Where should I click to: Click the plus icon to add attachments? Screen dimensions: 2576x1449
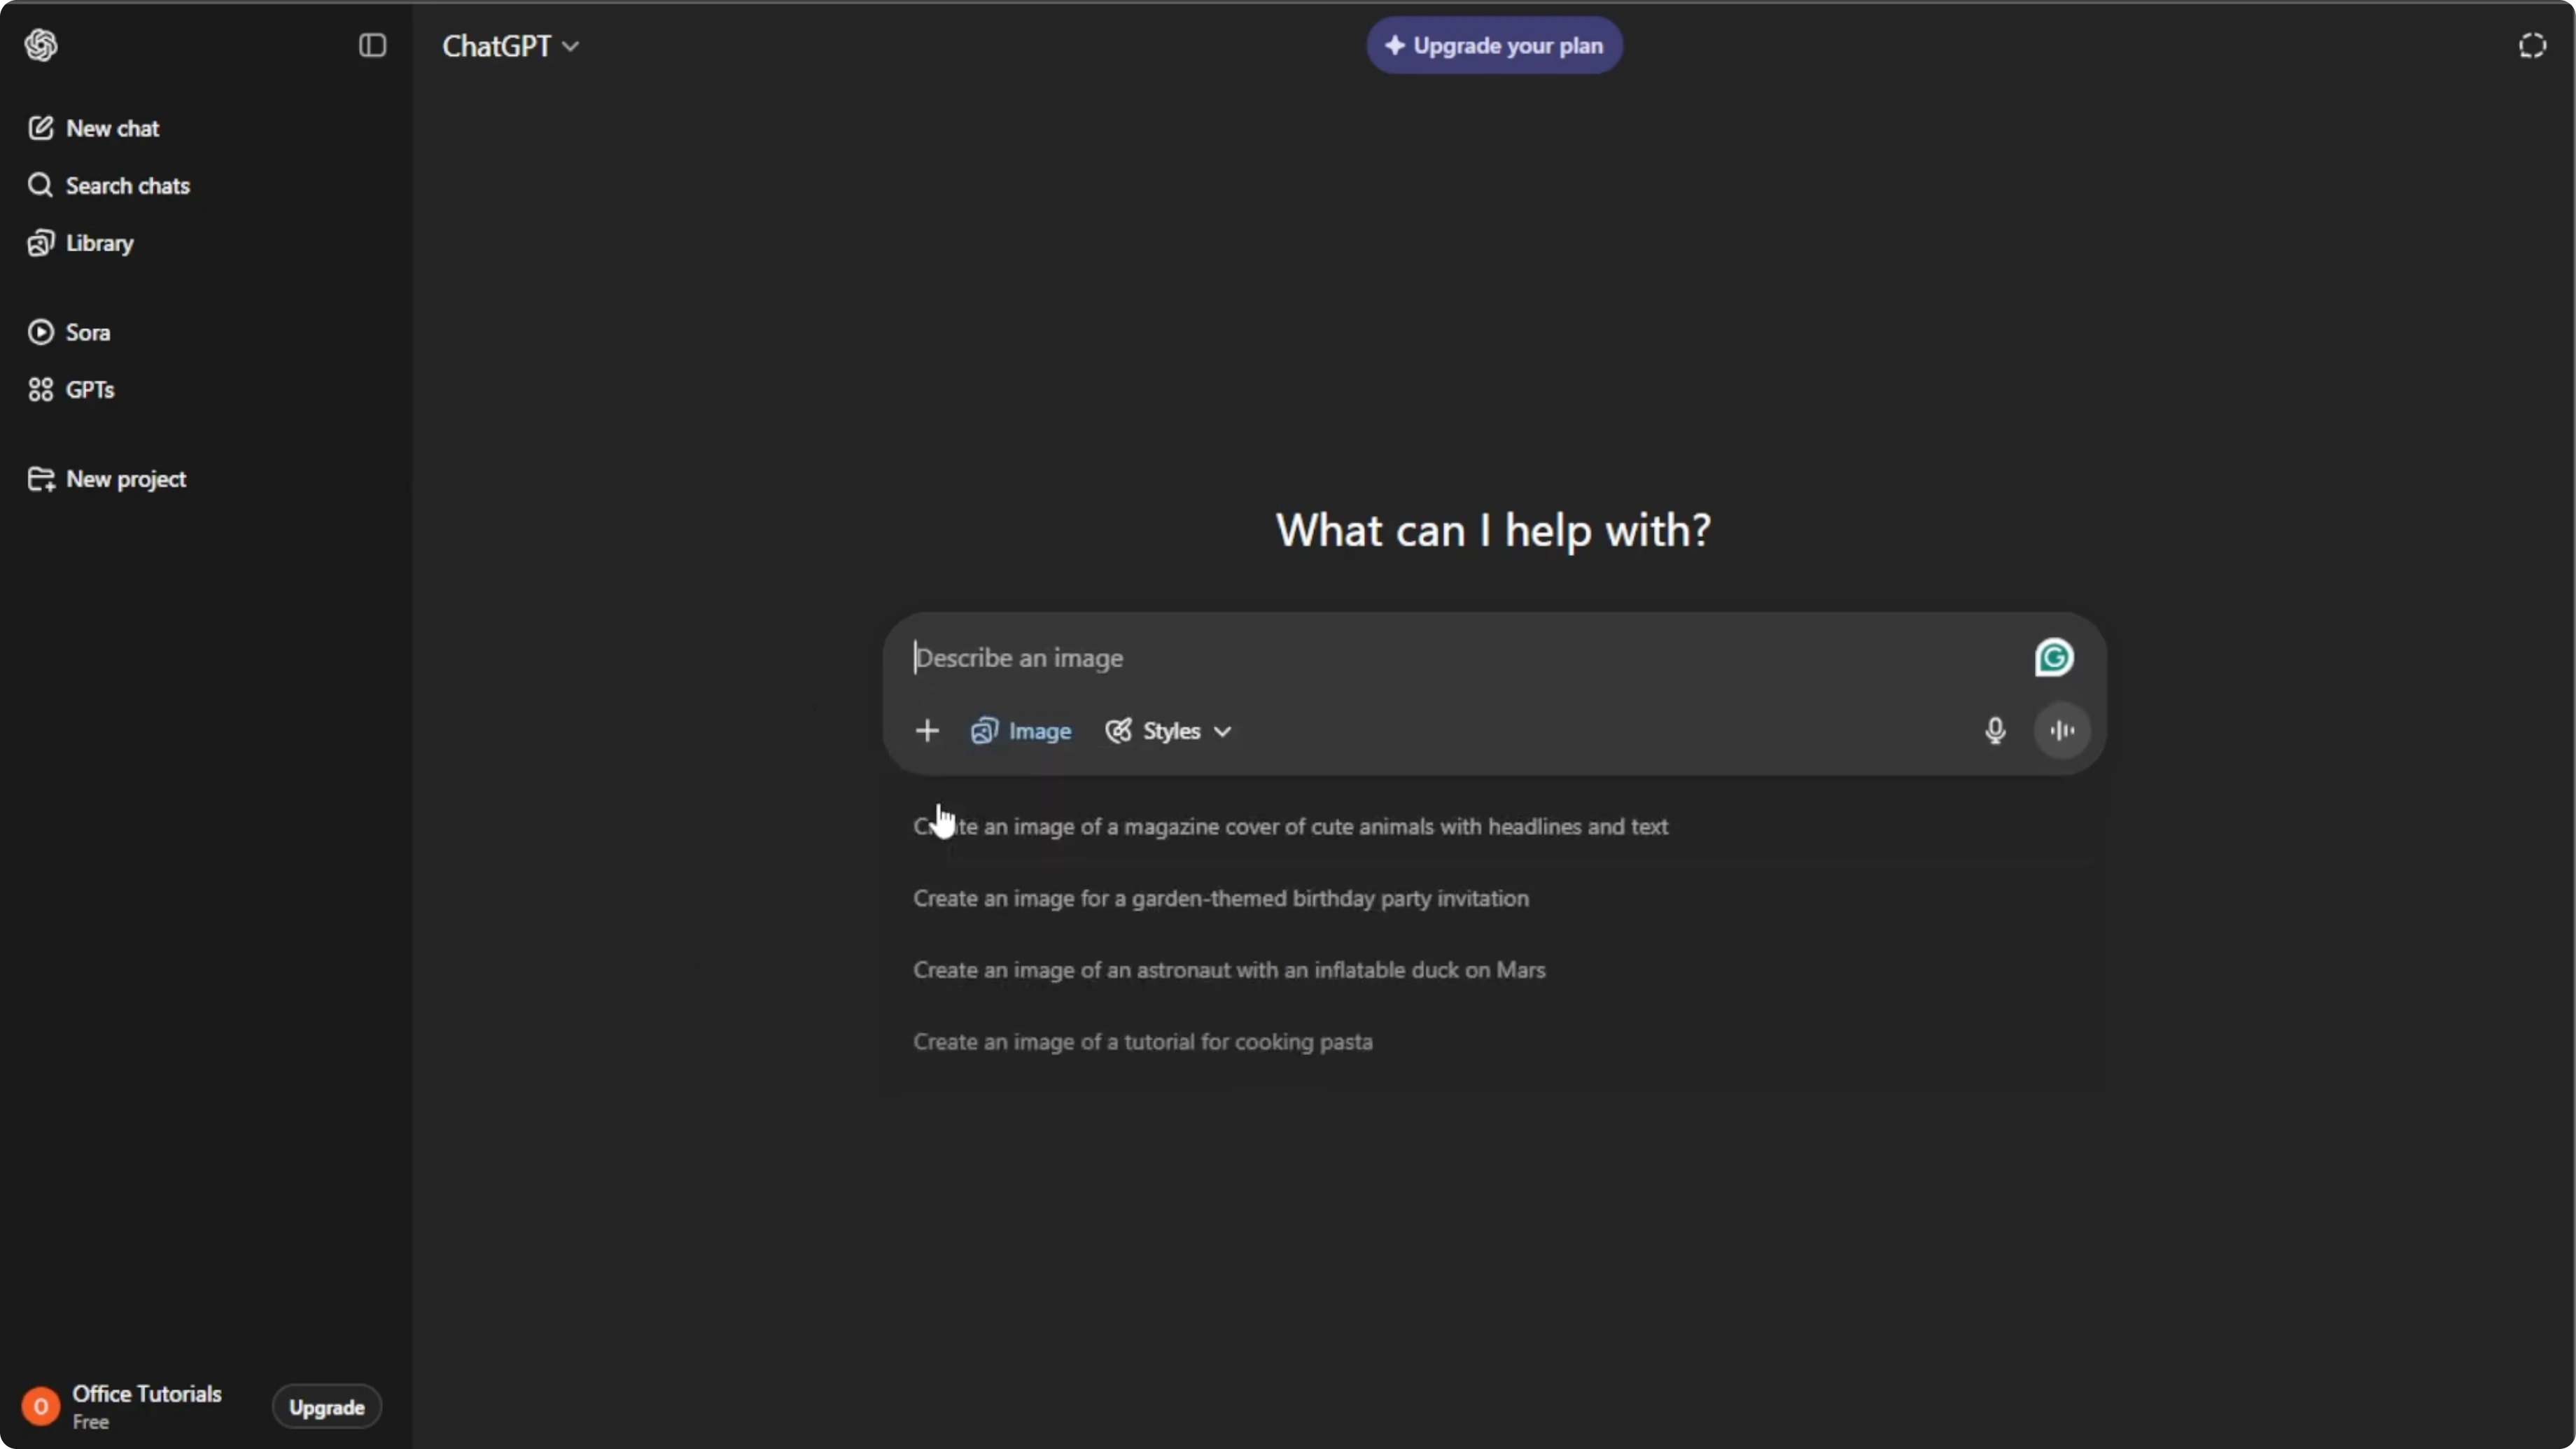(927, 731)
